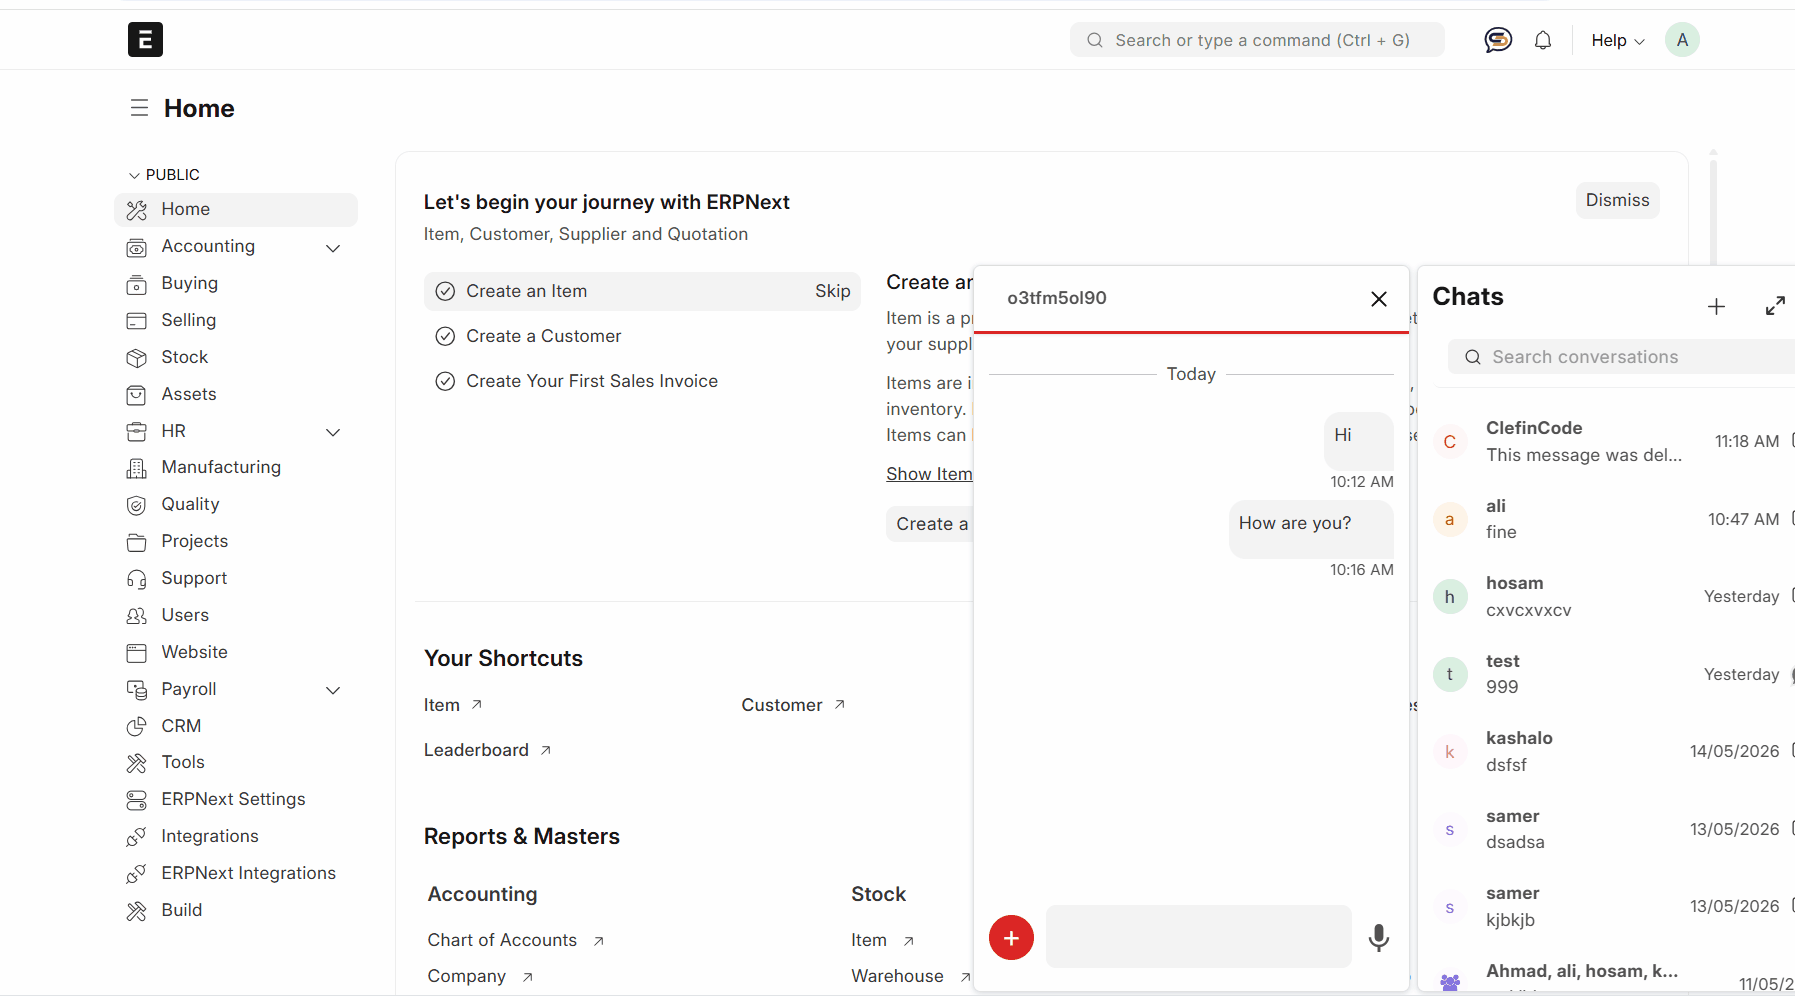Open the notifications bell
This screenshot has width=1795, height=996.
[x=1543, y=40]
